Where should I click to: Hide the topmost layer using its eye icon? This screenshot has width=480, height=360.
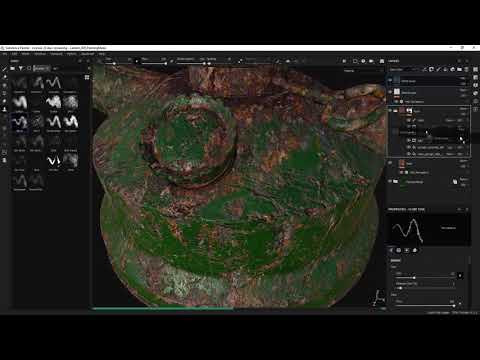click(x=390, y=80)
